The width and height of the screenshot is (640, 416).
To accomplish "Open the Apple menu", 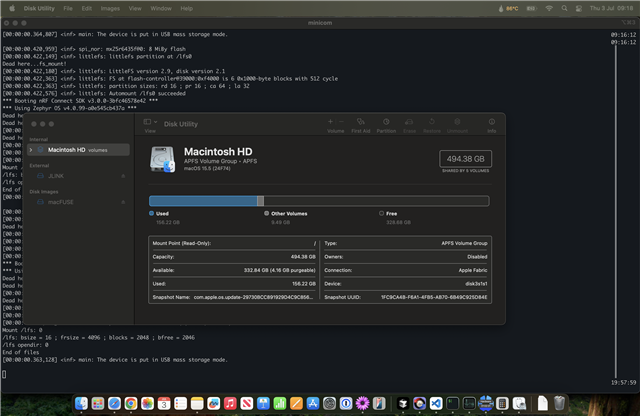I will 12,8.
